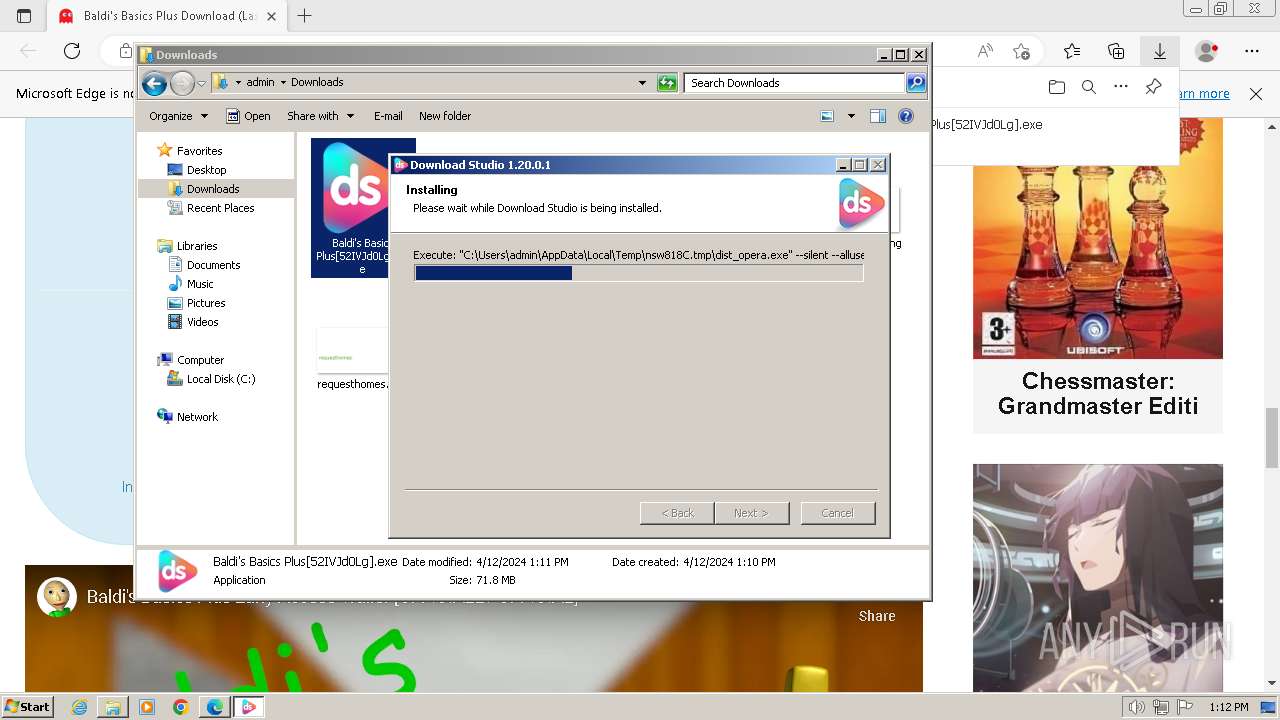Click the Open toolbar button in Explorer
Image resolution: width=1280 pixels, height=720 pixels.
248,116
